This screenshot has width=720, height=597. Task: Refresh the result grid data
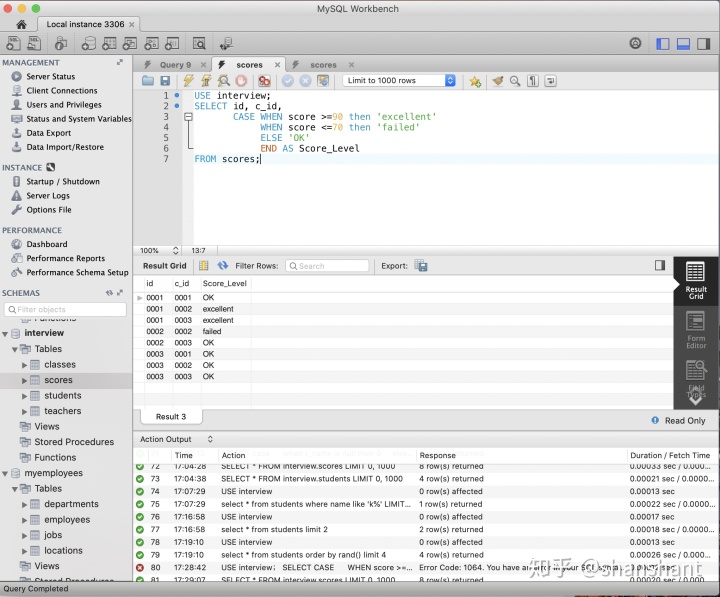[x=223, y=266]
